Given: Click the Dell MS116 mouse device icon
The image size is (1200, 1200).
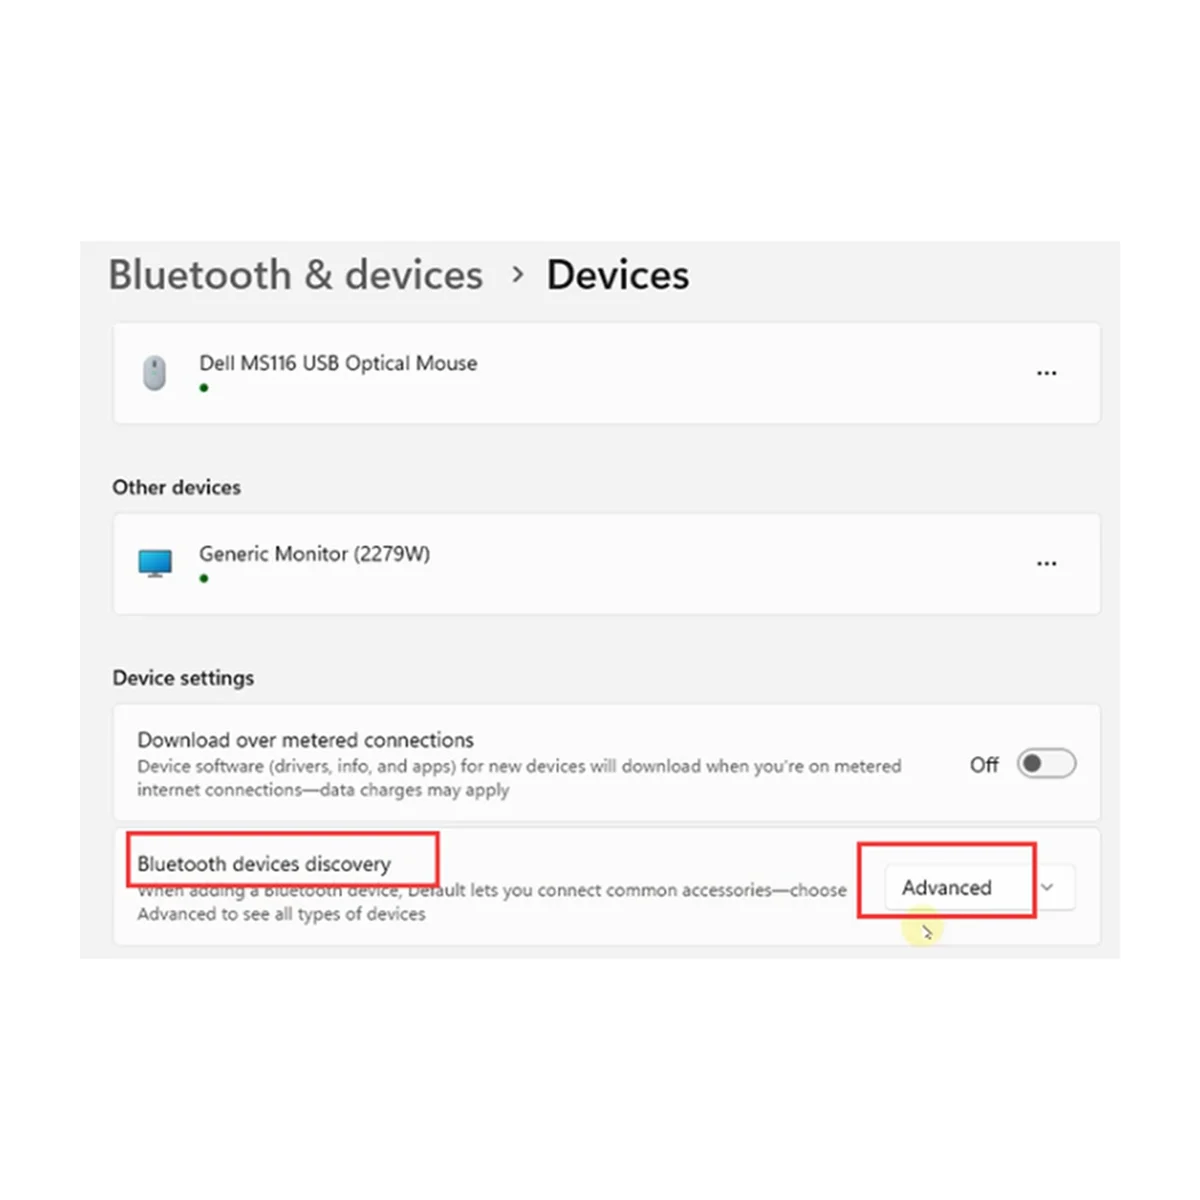Looking at the screenshot, I should 155,372.
